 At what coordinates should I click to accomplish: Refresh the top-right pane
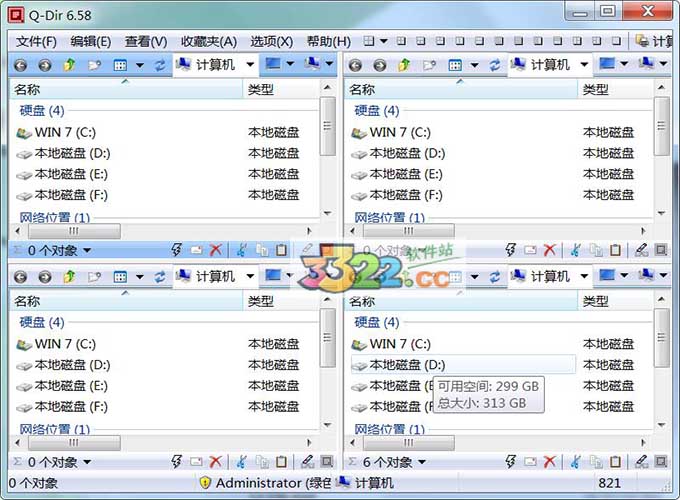click(x=495, y=65)
